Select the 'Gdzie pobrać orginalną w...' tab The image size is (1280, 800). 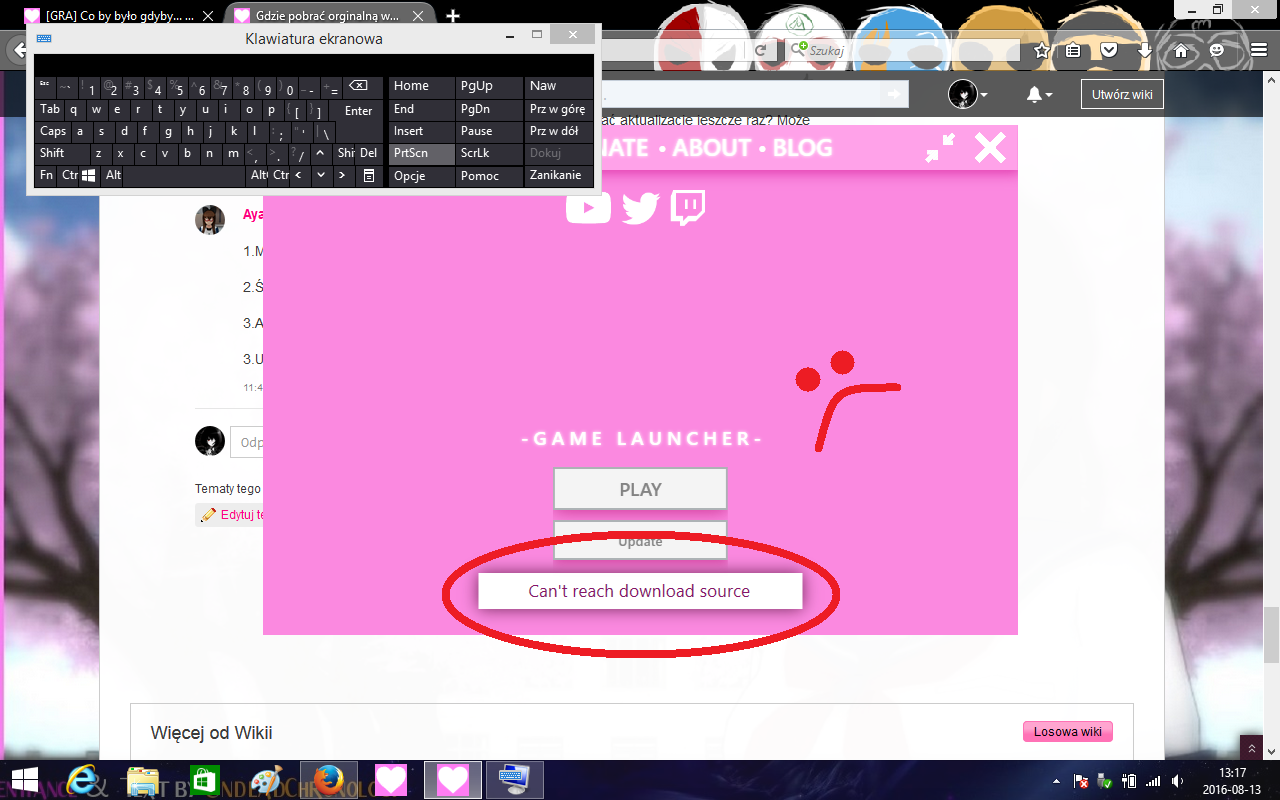pos(328,15)
